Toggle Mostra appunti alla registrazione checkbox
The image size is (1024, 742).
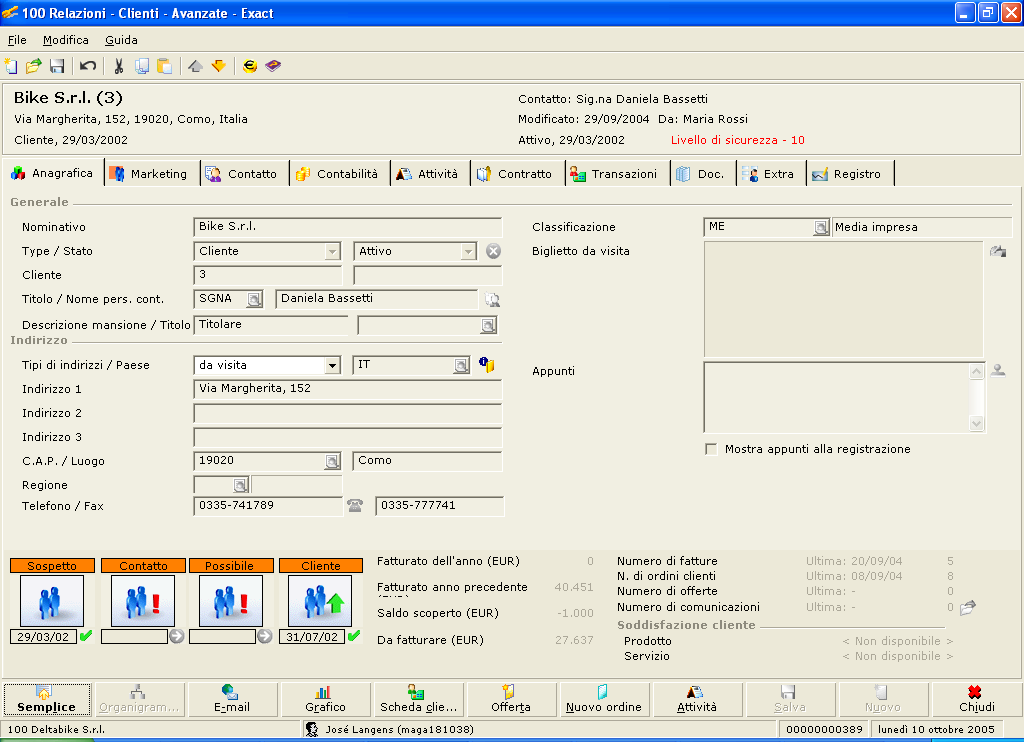point(711,449)
